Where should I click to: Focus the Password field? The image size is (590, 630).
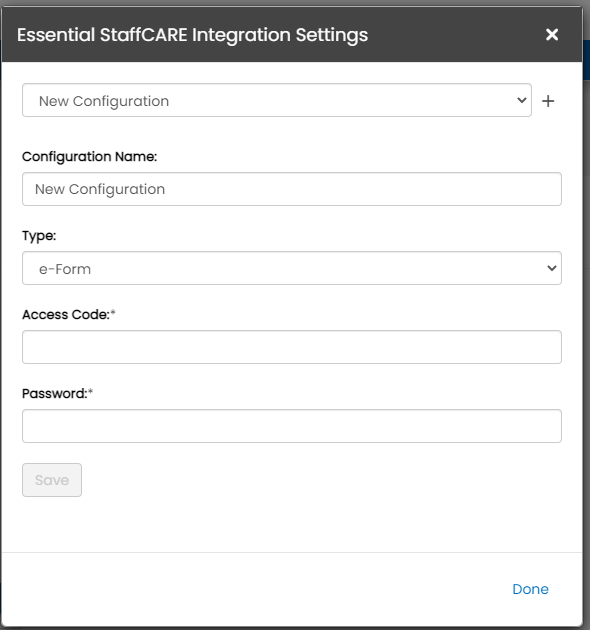tap(292, 426)
